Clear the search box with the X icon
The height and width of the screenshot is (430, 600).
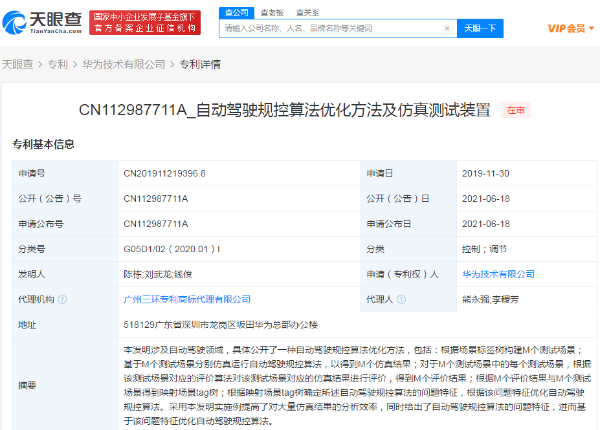[x=447, y=28]
